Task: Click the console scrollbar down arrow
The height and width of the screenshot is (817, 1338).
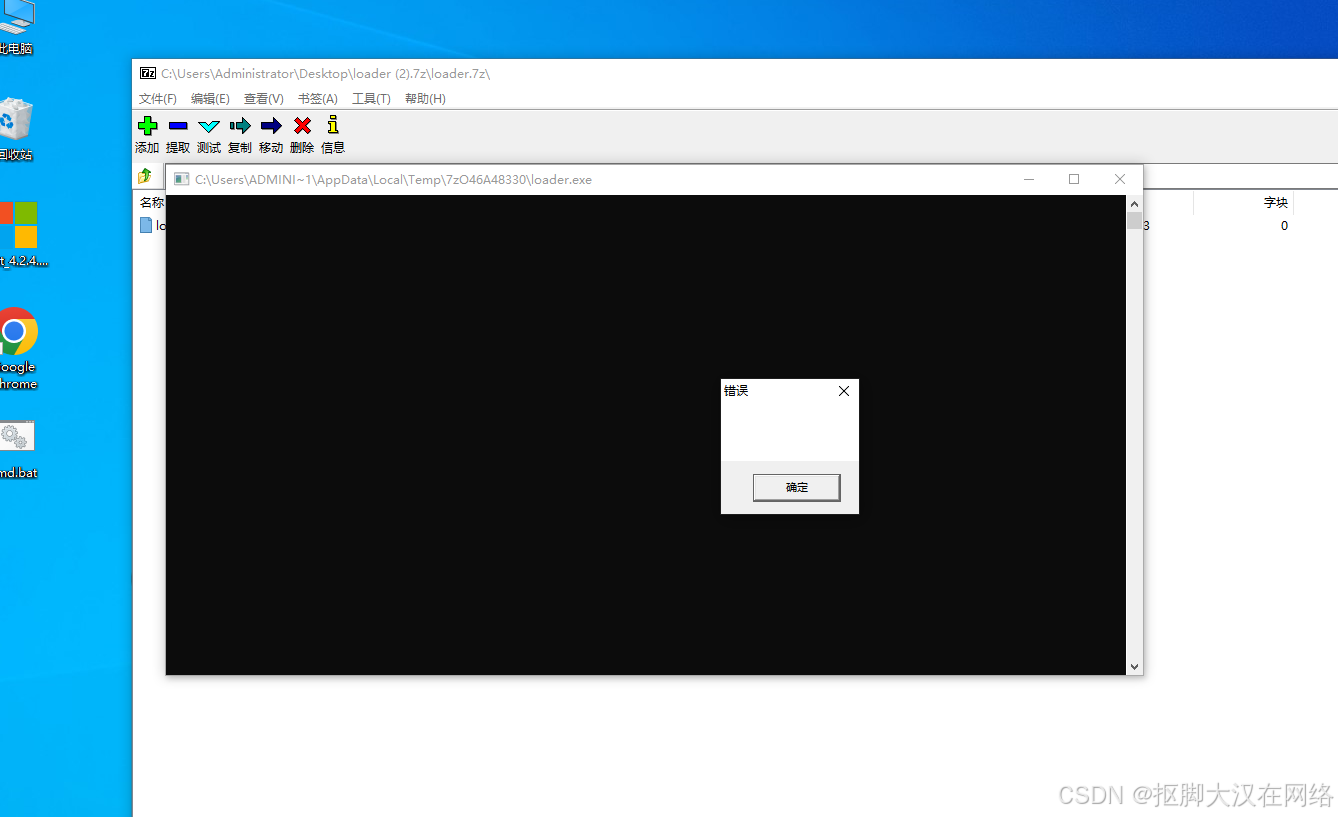Action: (1134, 667)
